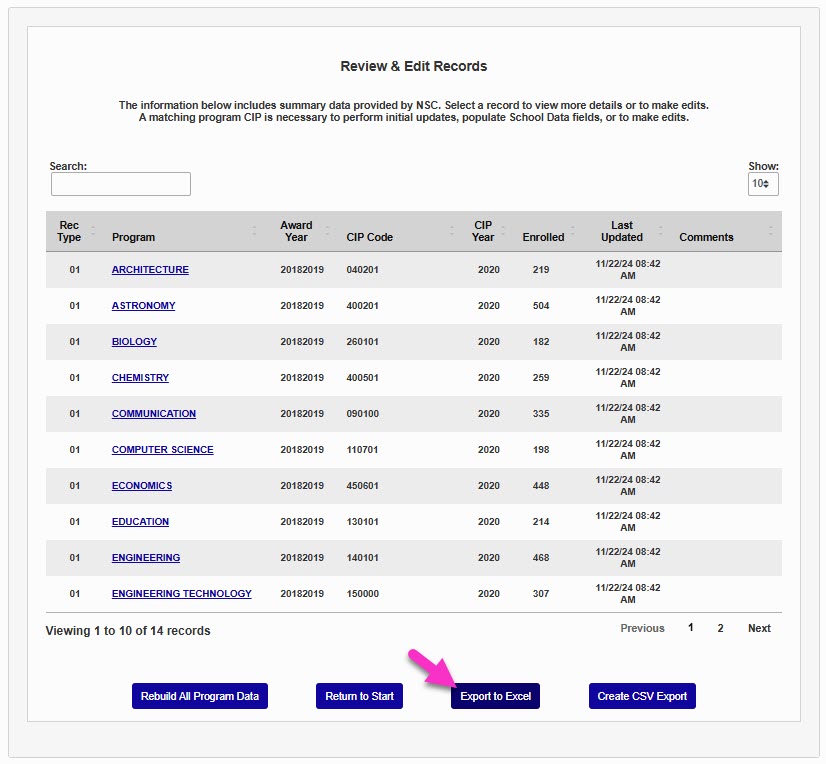Open the COMPUTER SCIENCE program link

click(x=162, y=450)
